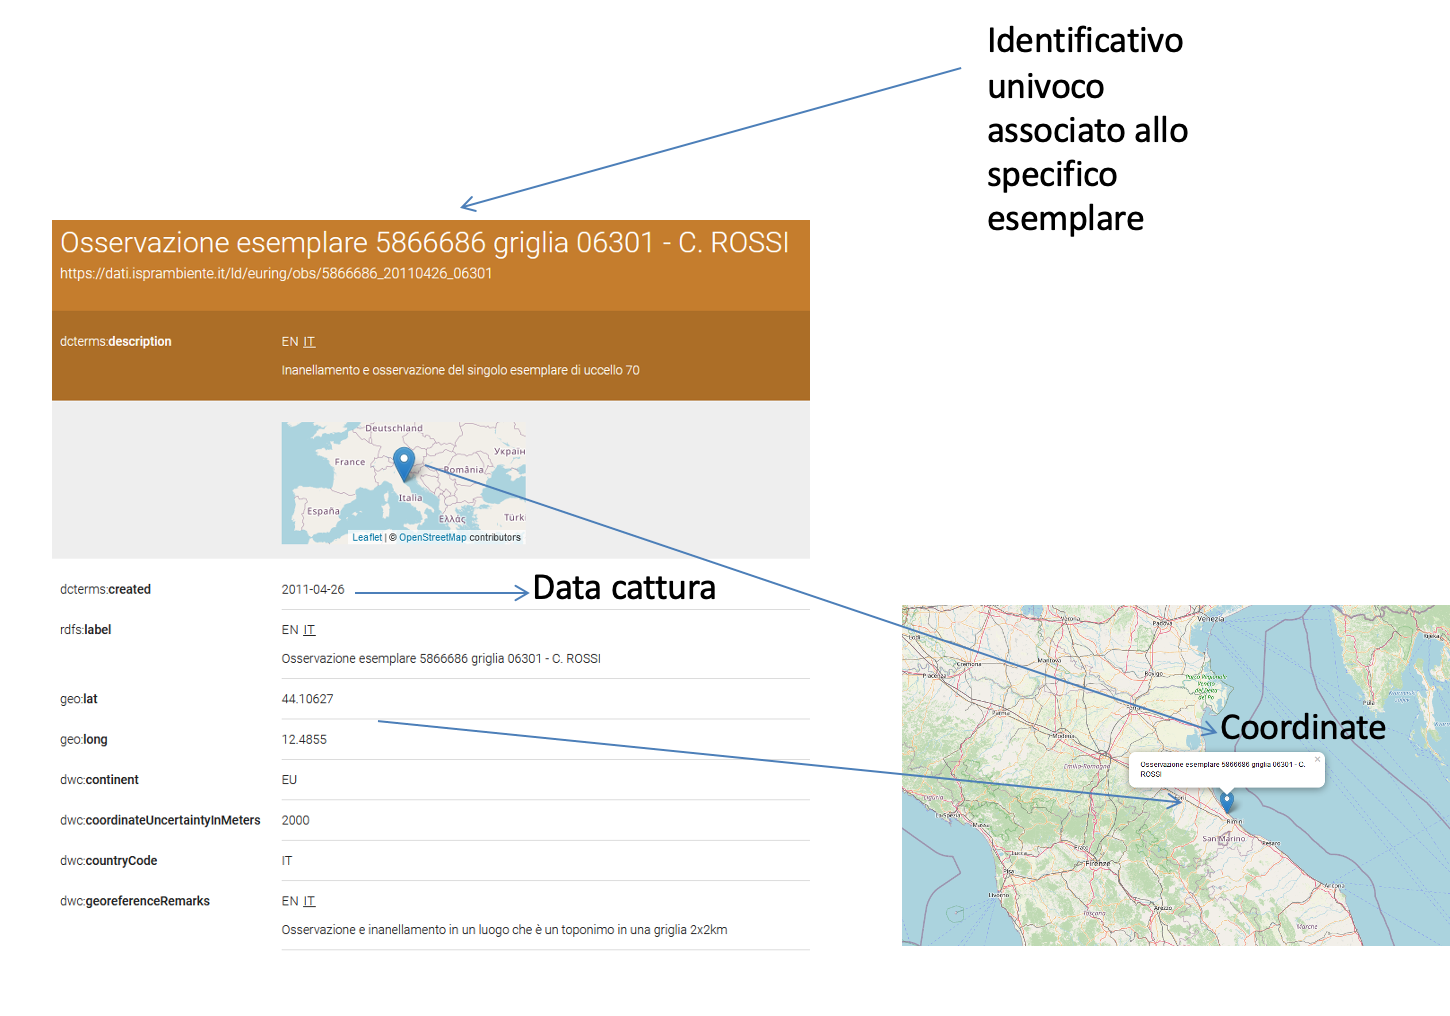Switch rdfs:label language to IT
The height and width of the screenshot is (1016, 1450).
point(309,630)
